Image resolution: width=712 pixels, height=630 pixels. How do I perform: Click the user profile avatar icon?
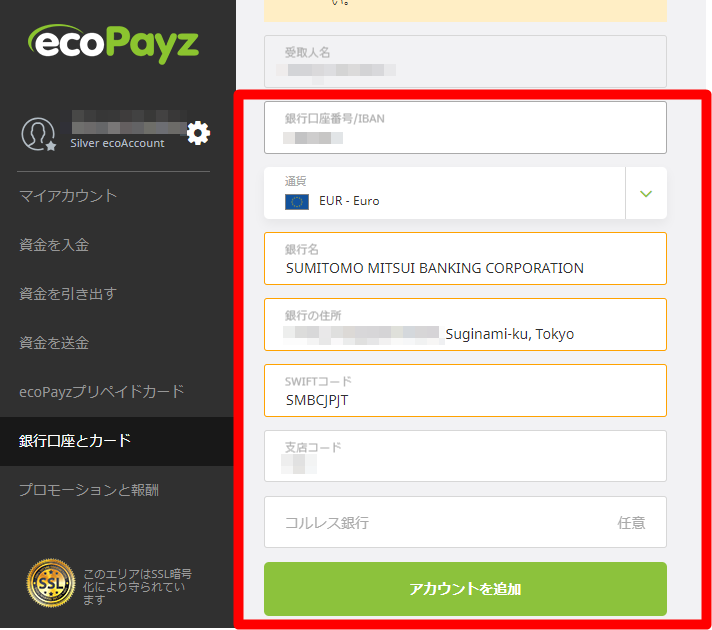pyautogui.click(x=38, y=134)
